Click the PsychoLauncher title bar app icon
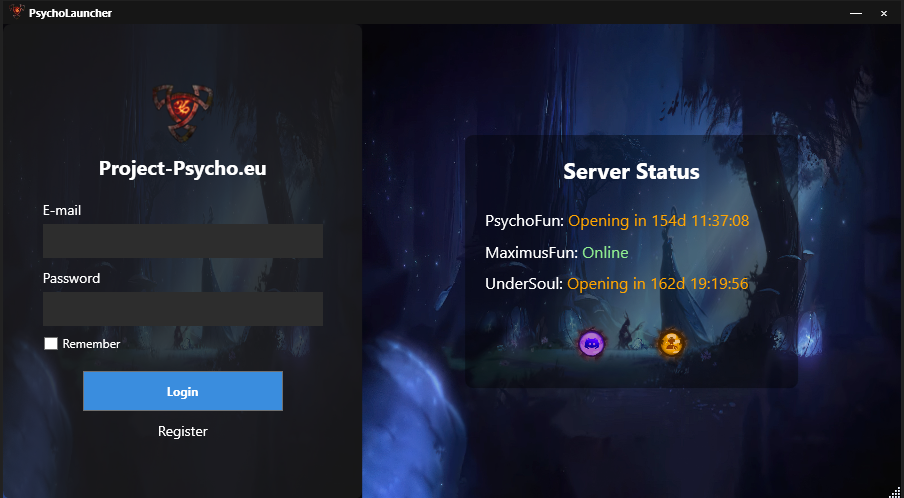The width and height of the screenshot is (904, 498). 17,12
